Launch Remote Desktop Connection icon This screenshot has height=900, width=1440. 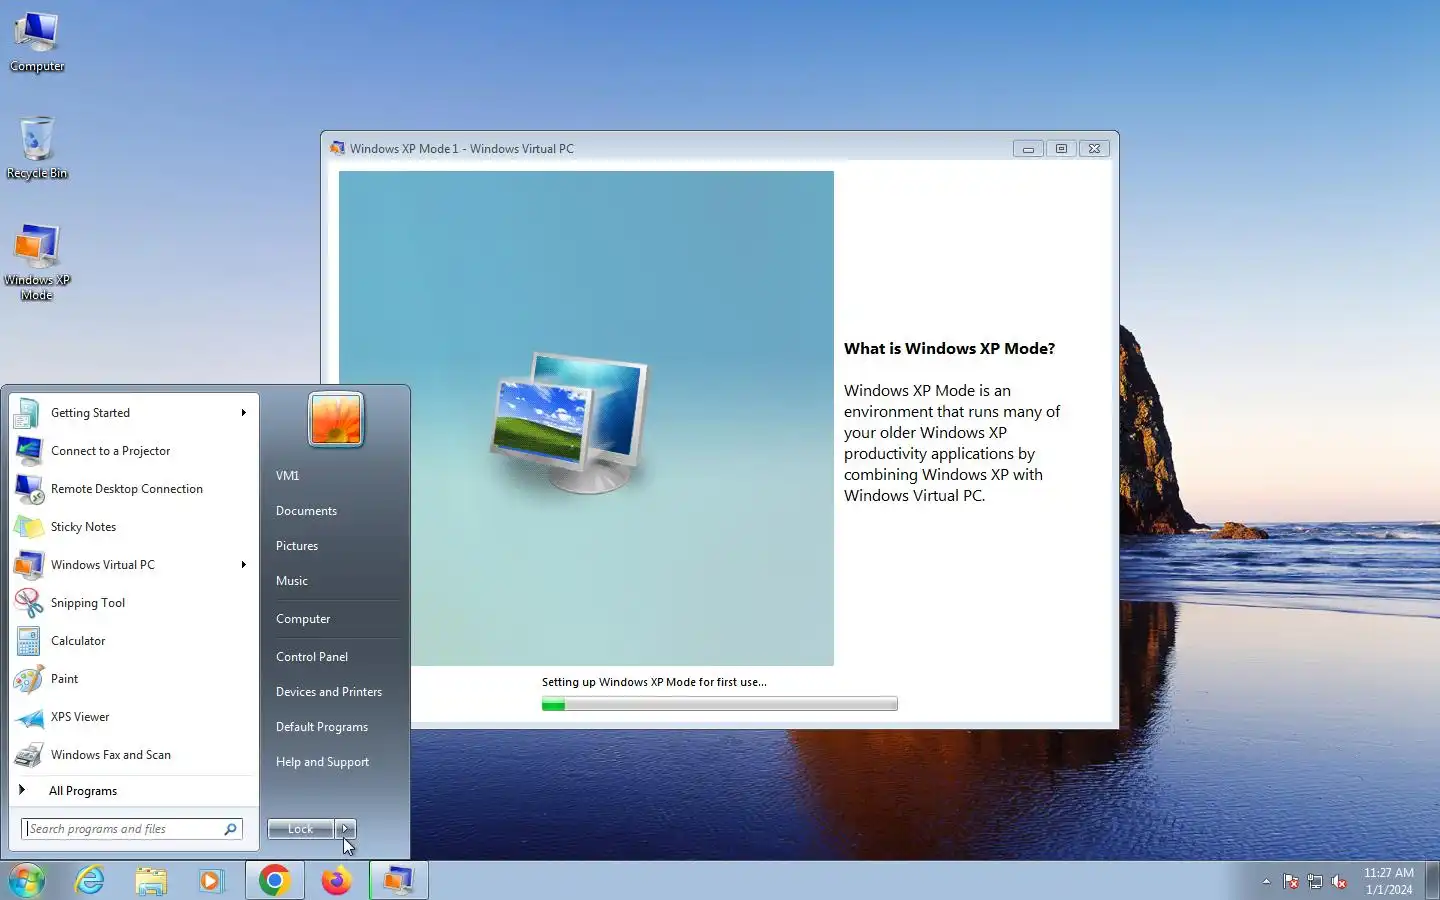(x=28, y=489)
